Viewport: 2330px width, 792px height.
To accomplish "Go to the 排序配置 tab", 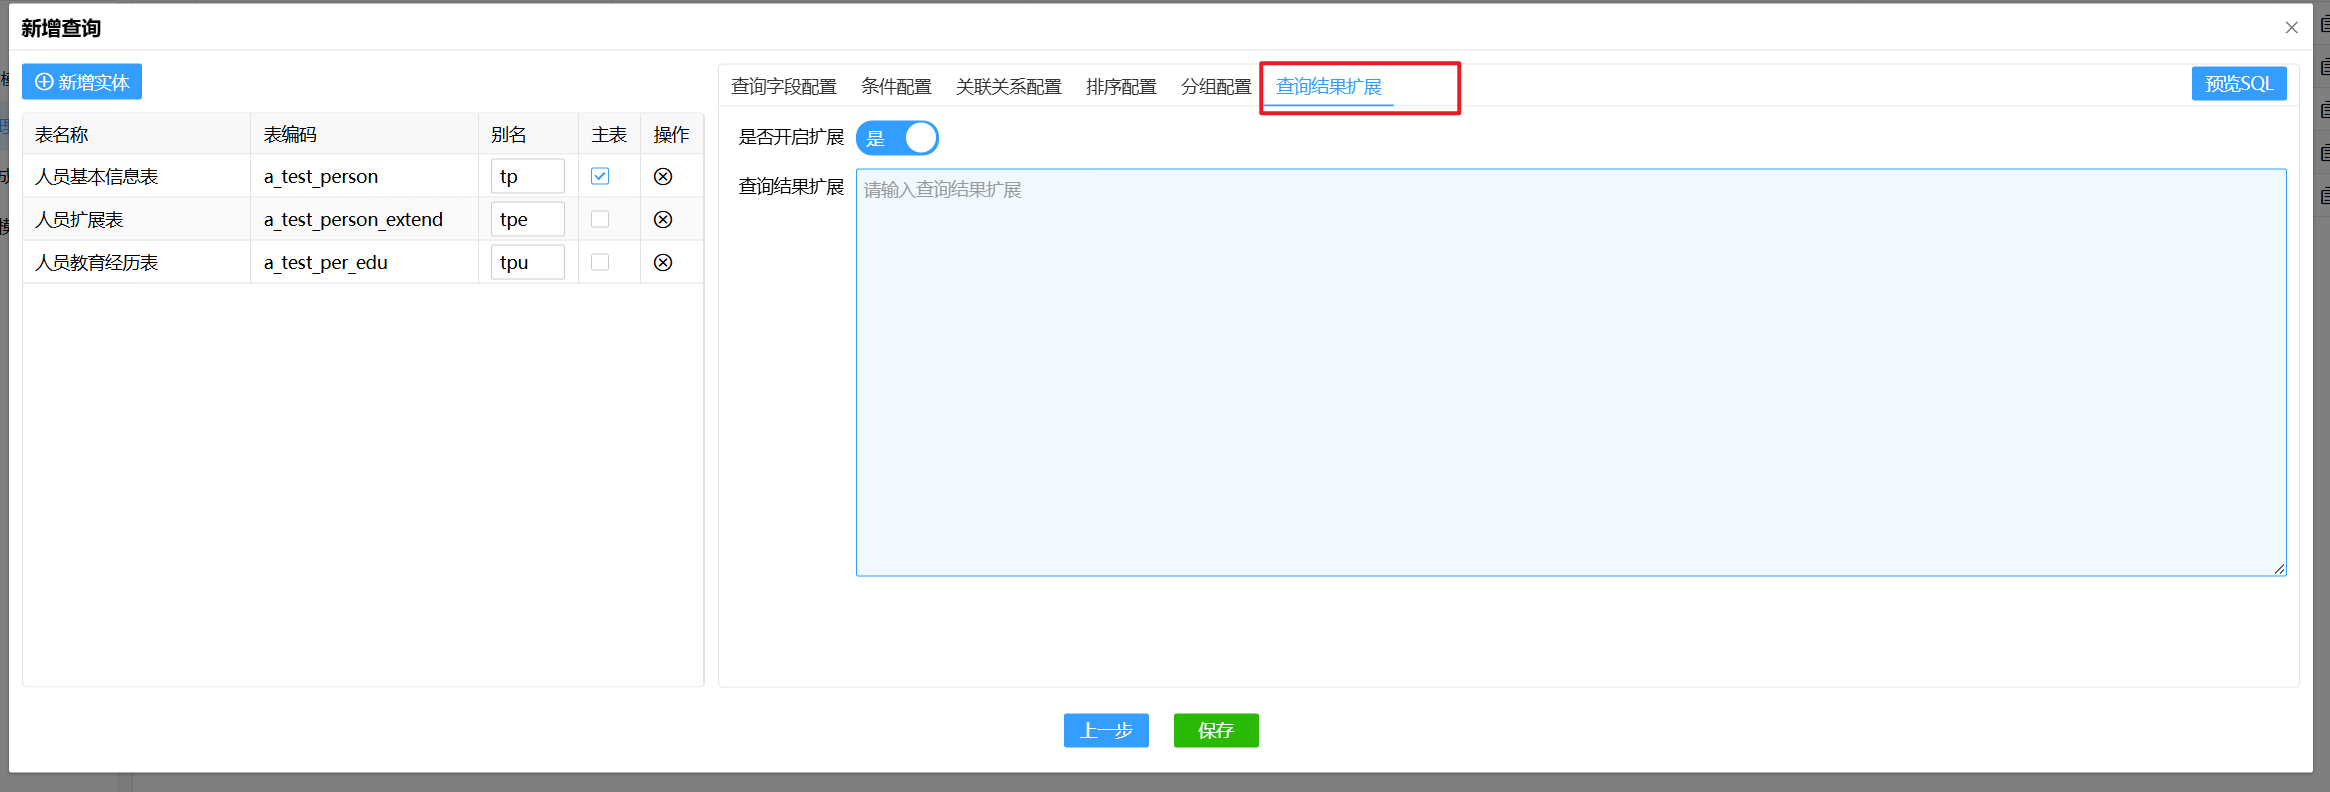I will point(1121,87).
